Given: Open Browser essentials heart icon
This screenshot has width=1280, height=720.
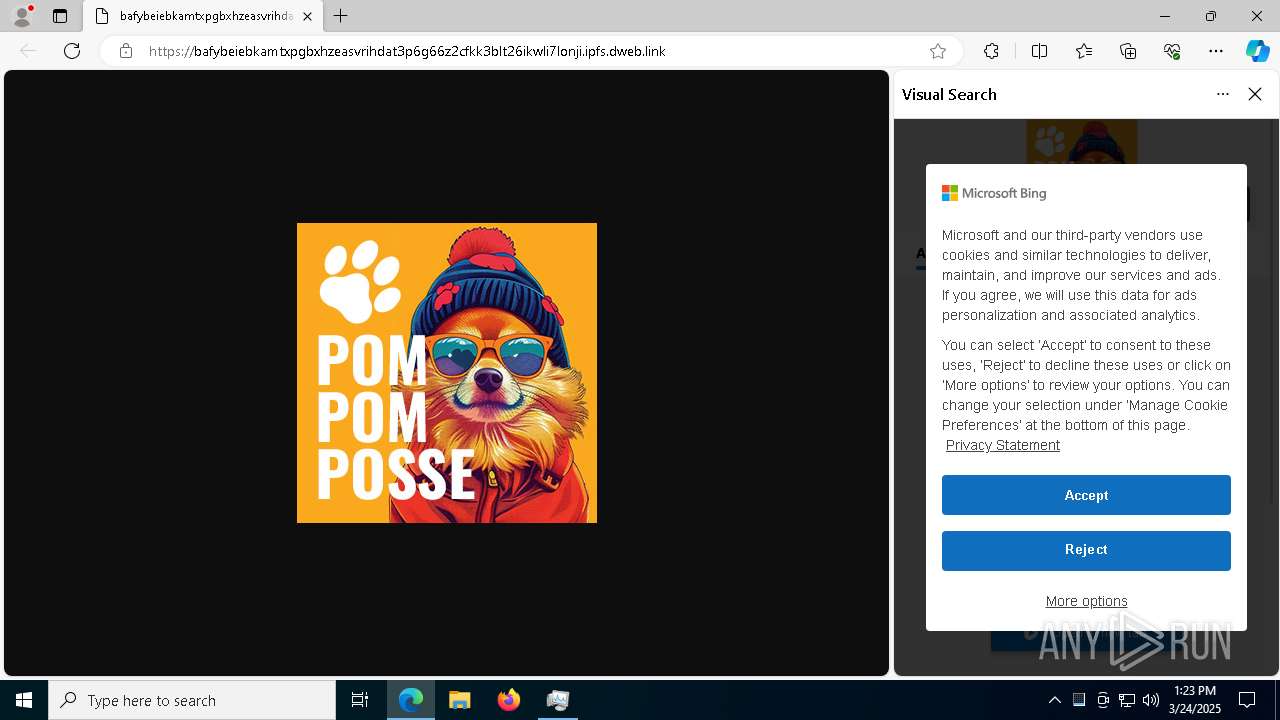Looking at the screenshot, I should click(x=1172, y=51).
